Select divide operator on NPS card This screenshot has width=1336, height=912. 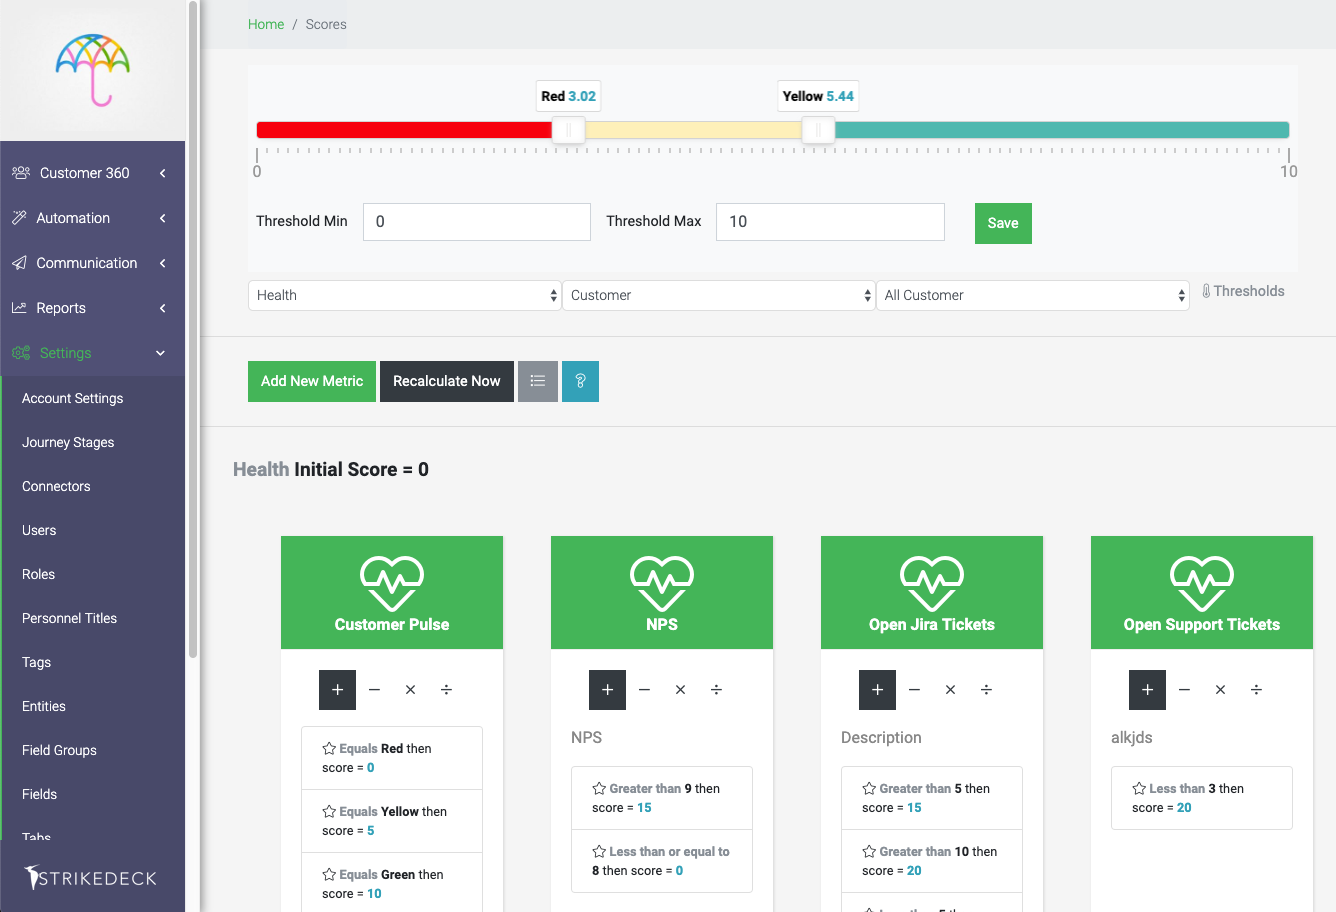[716, 690]
